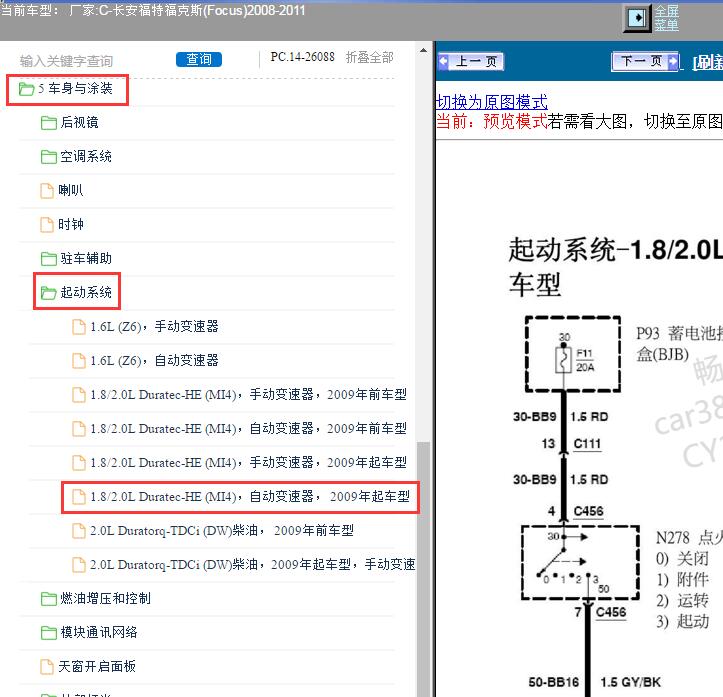Click the current vehicle model header text
This screenshot has width=723, height=697.
153,10
